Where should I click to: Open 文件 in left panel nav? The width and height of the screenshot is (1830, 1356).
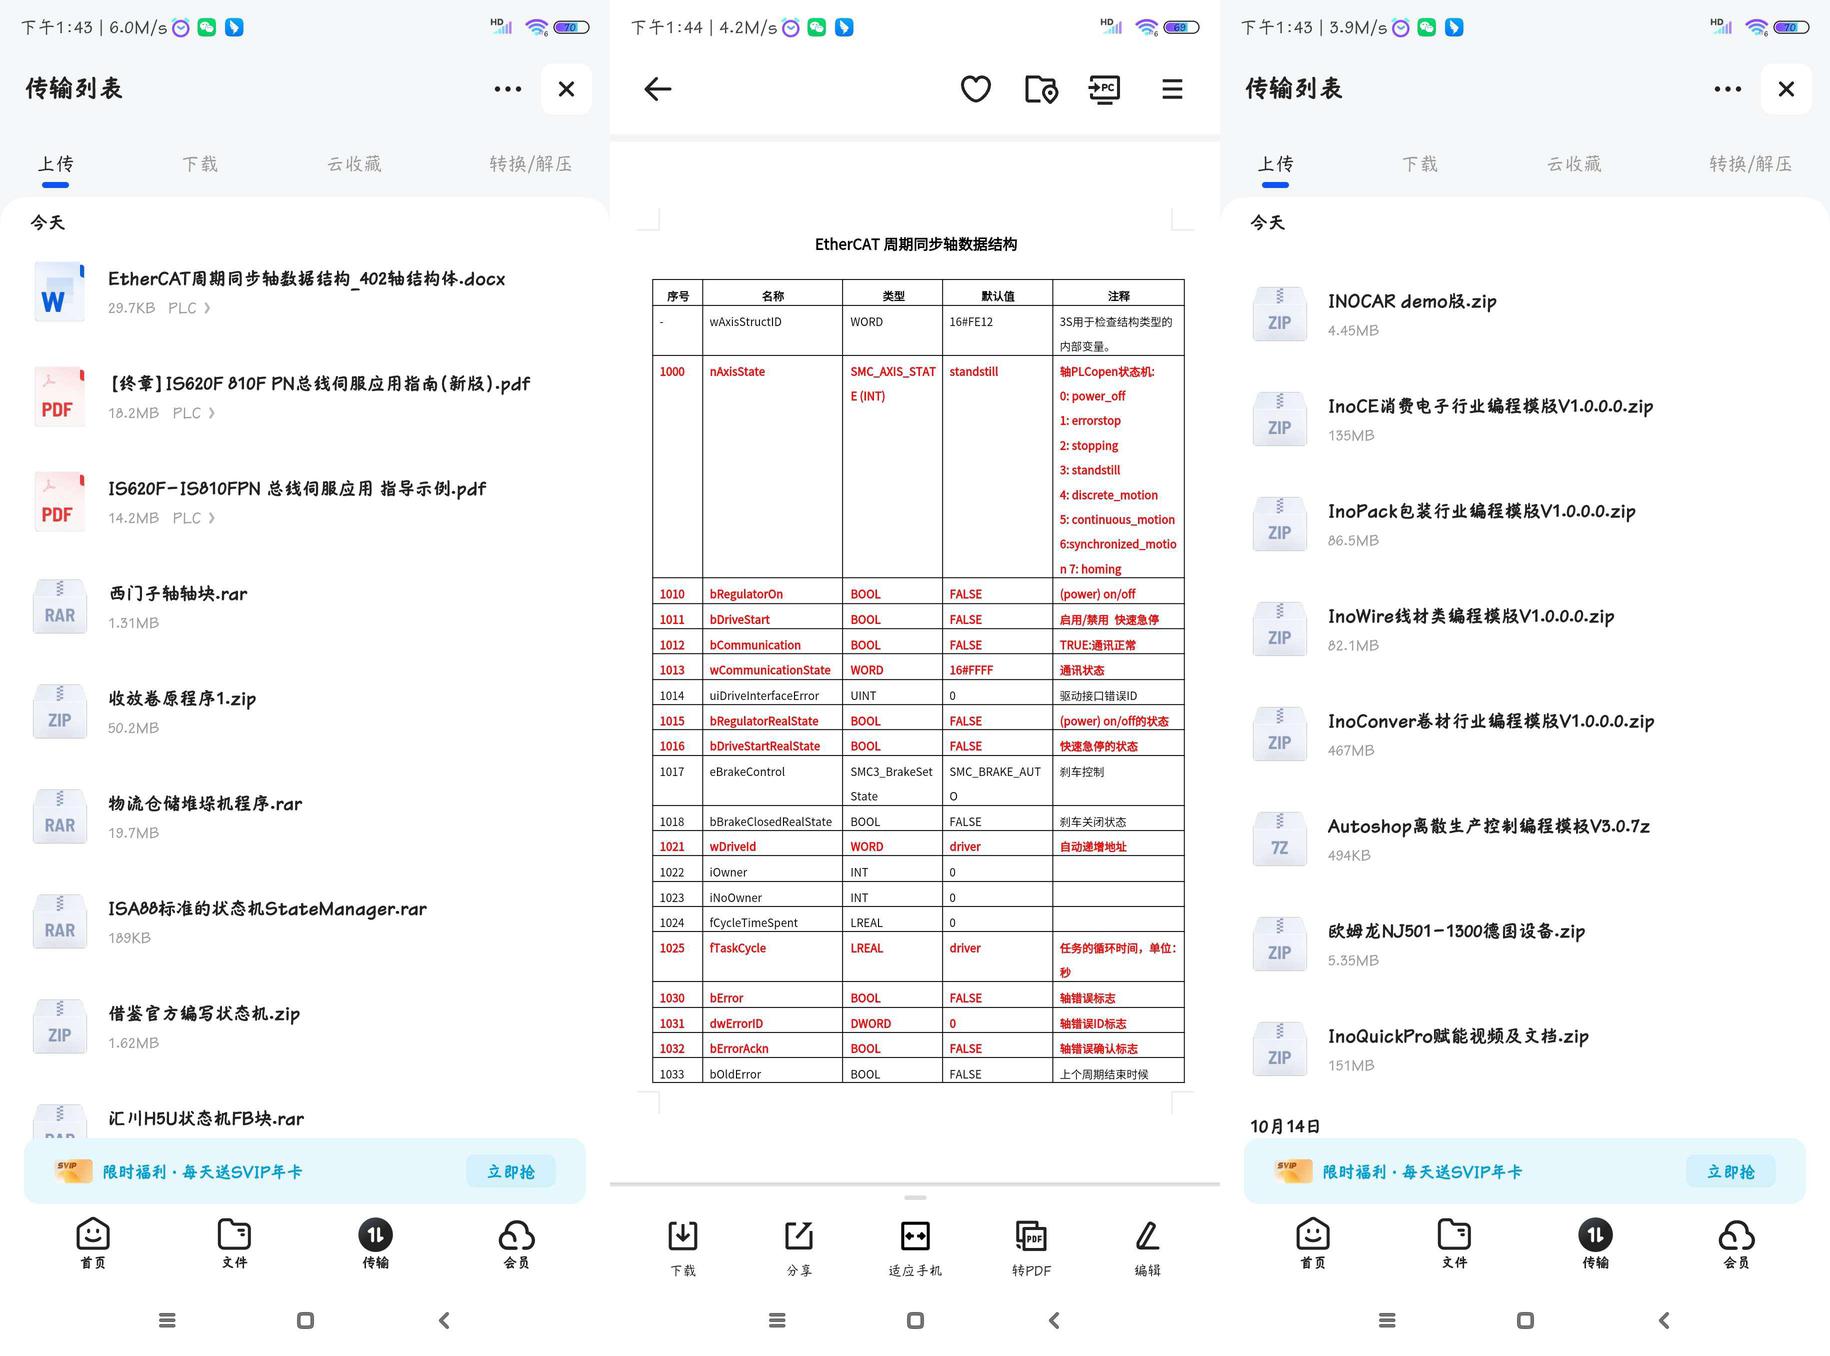point(234,1244)
